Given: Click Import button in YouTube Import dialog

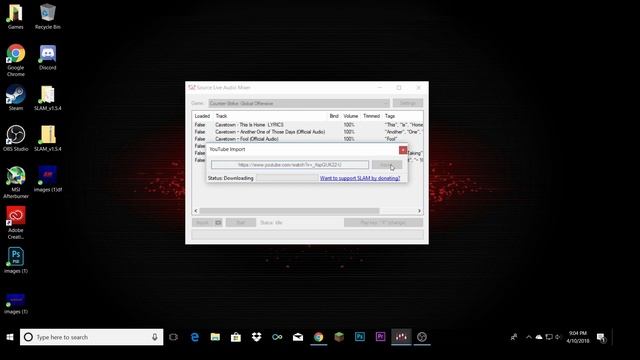Looking at the screenshot, I should (387, 164).
